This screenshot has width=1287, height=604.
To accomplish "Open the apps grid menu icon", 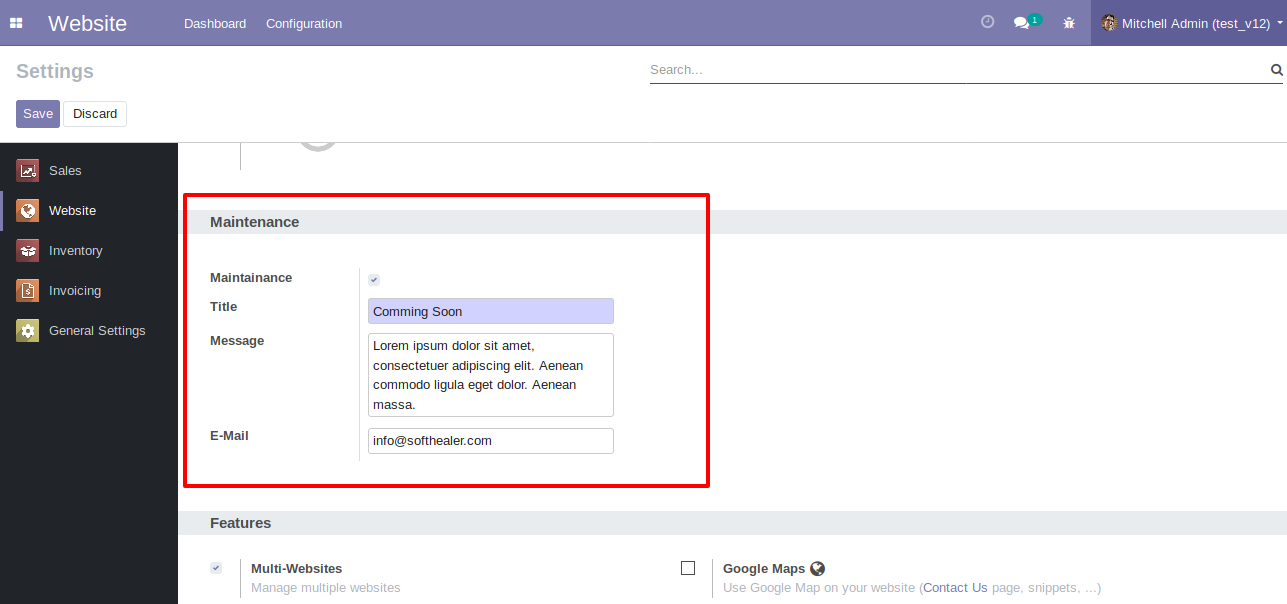I will pyautogui.click(x=16, y=23).
